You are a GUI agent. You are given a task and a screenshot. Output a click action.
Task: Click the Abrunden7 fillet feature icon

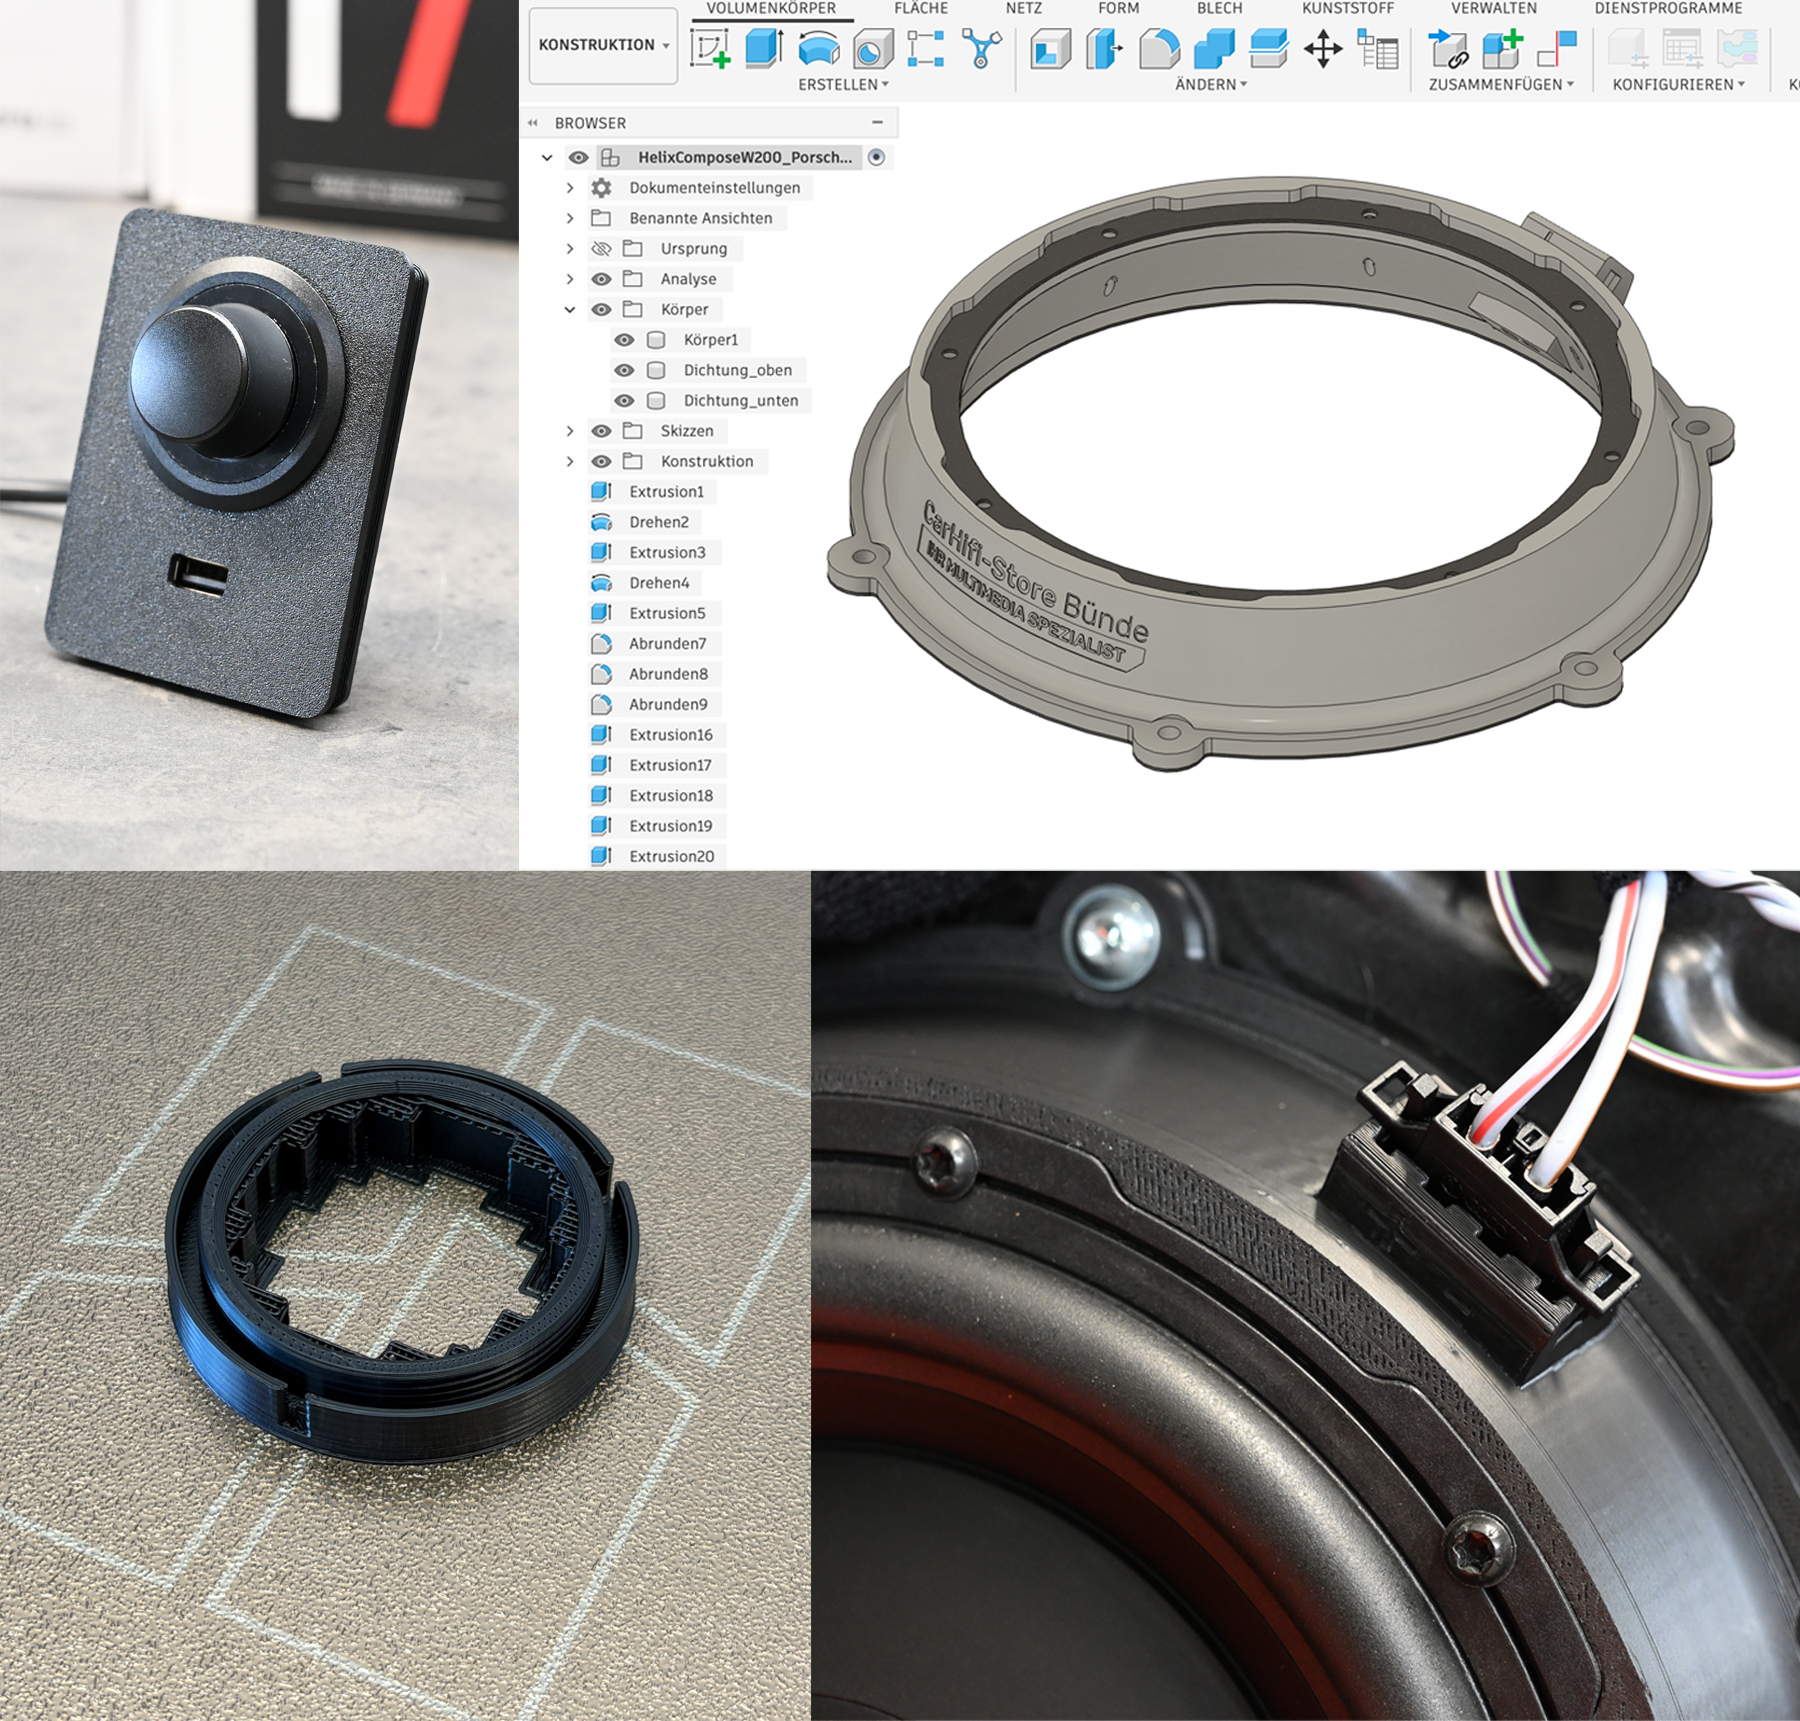(601, 644)
